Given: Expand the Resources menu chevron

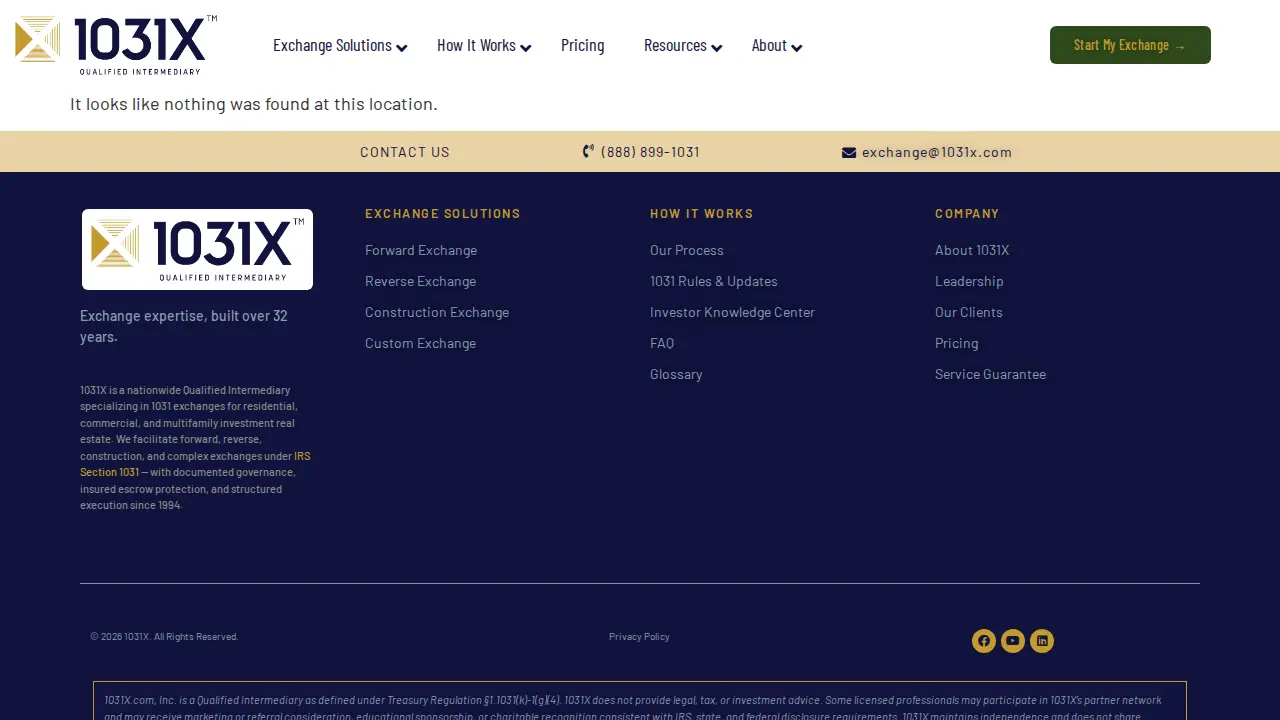Looking at the screenshot, I should [x=717, y=47].
